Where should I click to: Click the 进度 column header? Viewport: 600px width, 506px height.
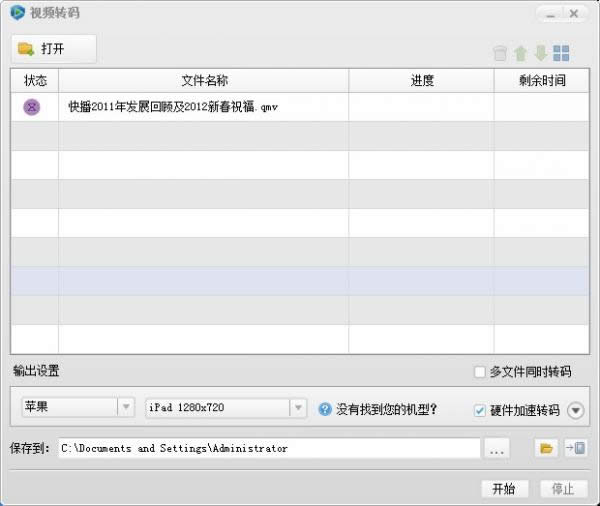pos(421,81)
